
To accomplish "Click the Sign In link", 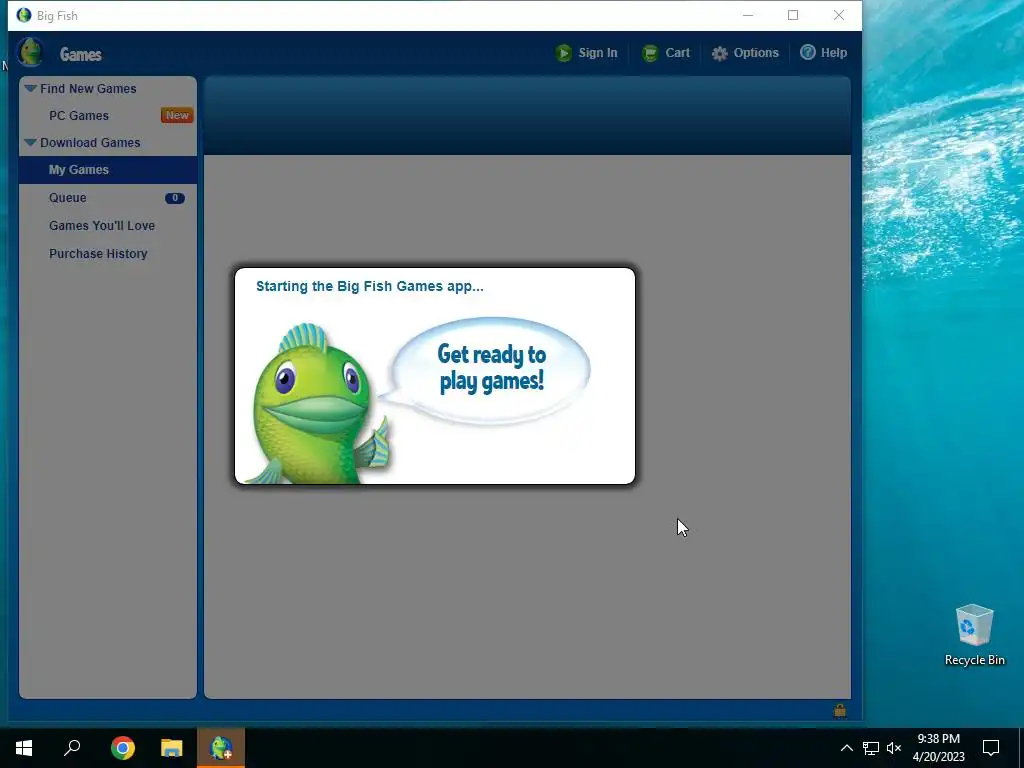I will [x=598, y=53].
